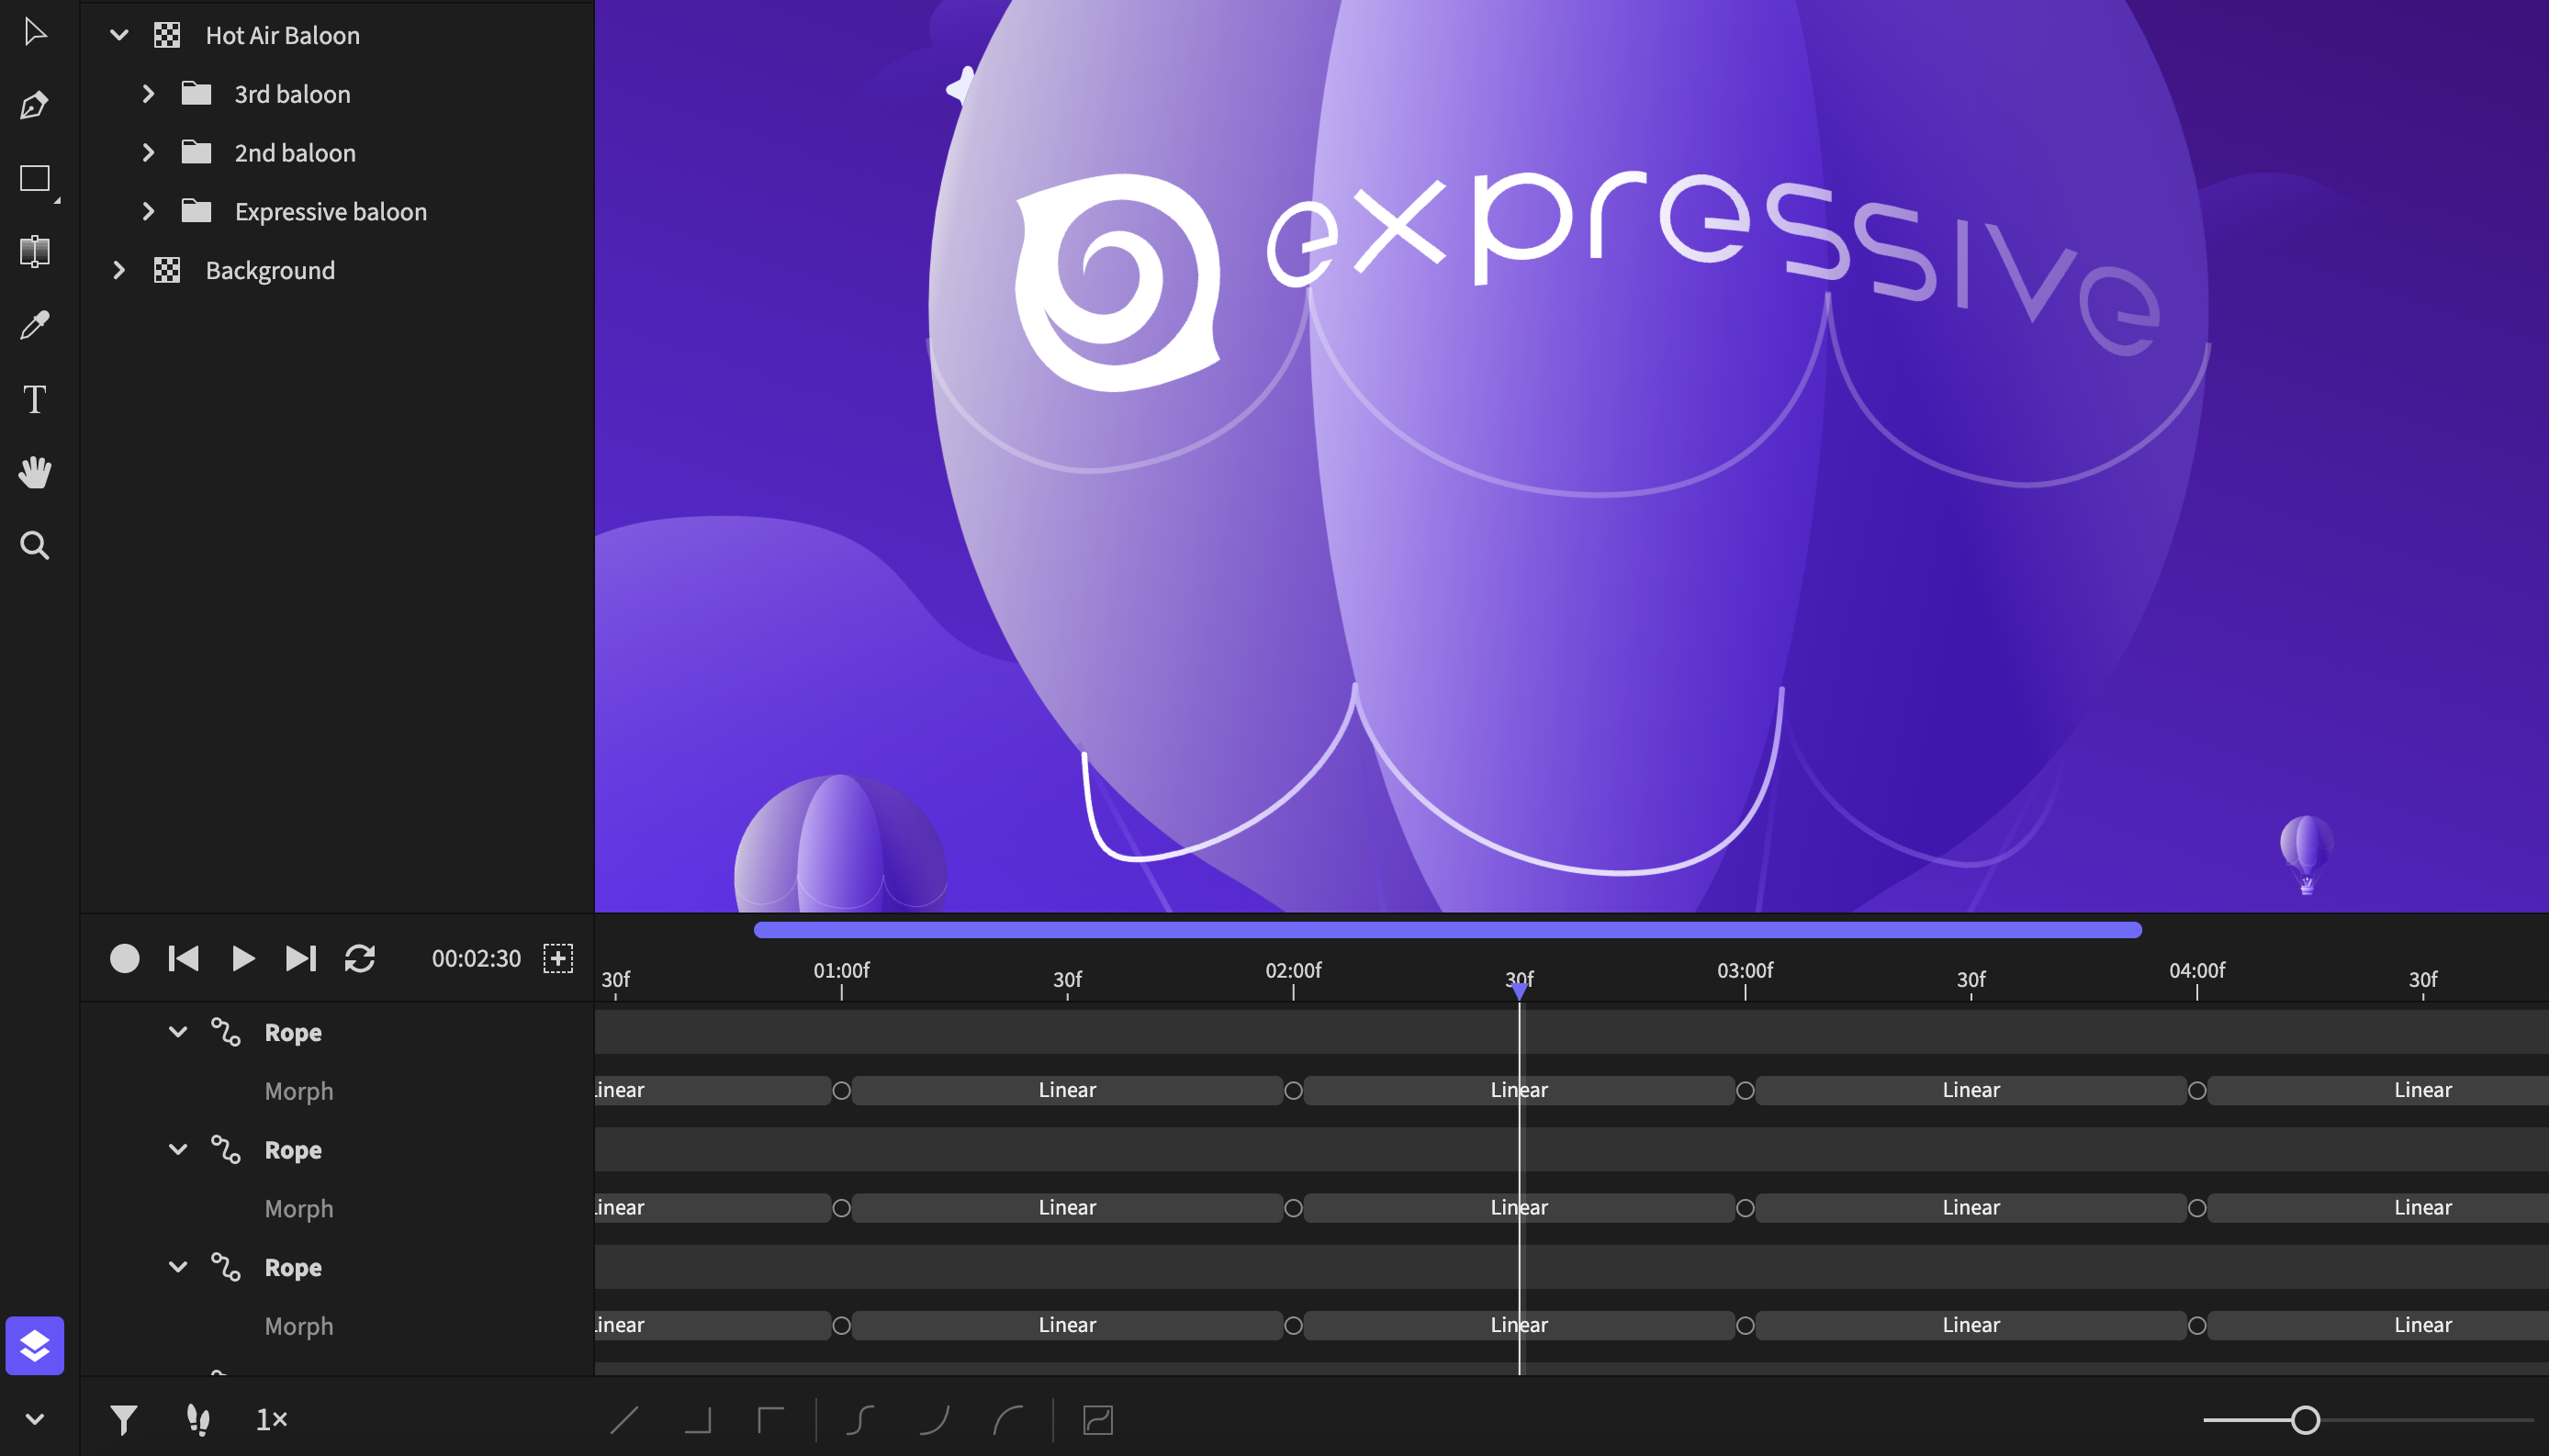2549x1456 pixels.
Task: Click first Morph keyframe at 01:00f
Action: coord(842,1091)
